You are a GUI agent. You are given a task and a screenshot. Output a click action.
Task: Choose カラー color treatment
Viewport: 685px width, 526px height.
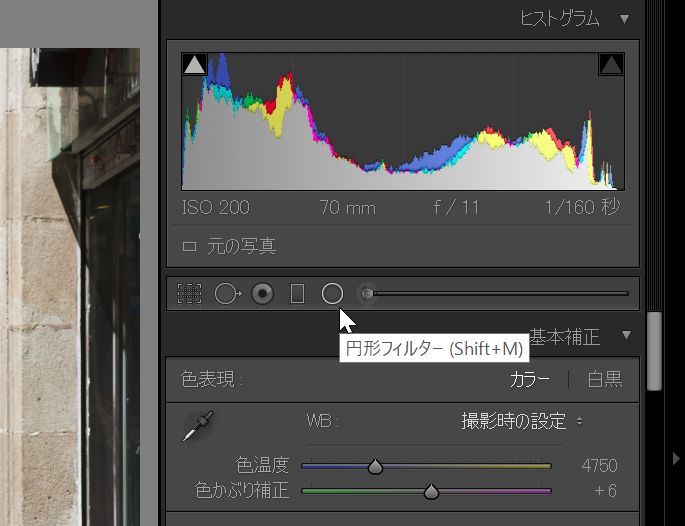coord(529,379)
